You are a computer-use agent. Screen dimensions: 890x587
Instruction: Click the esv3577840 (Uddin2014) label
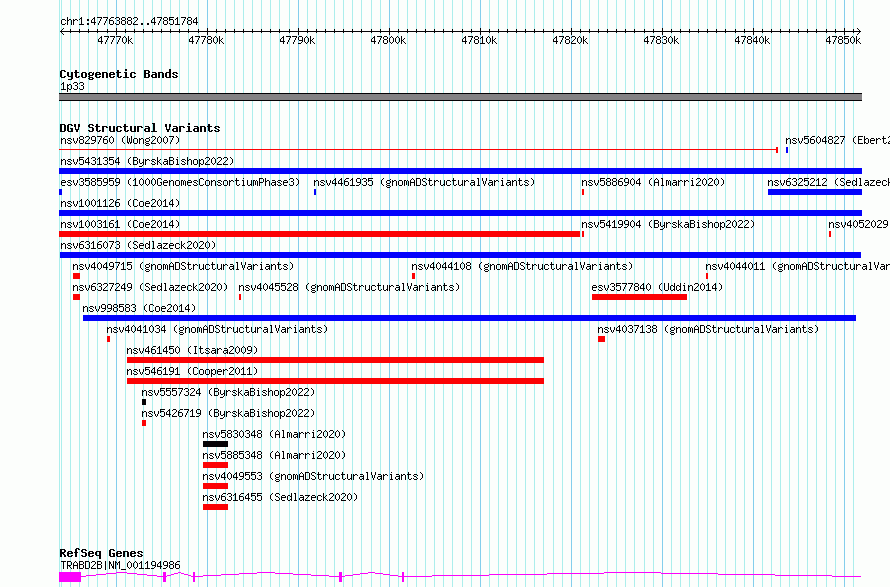(x=657, y=287)
